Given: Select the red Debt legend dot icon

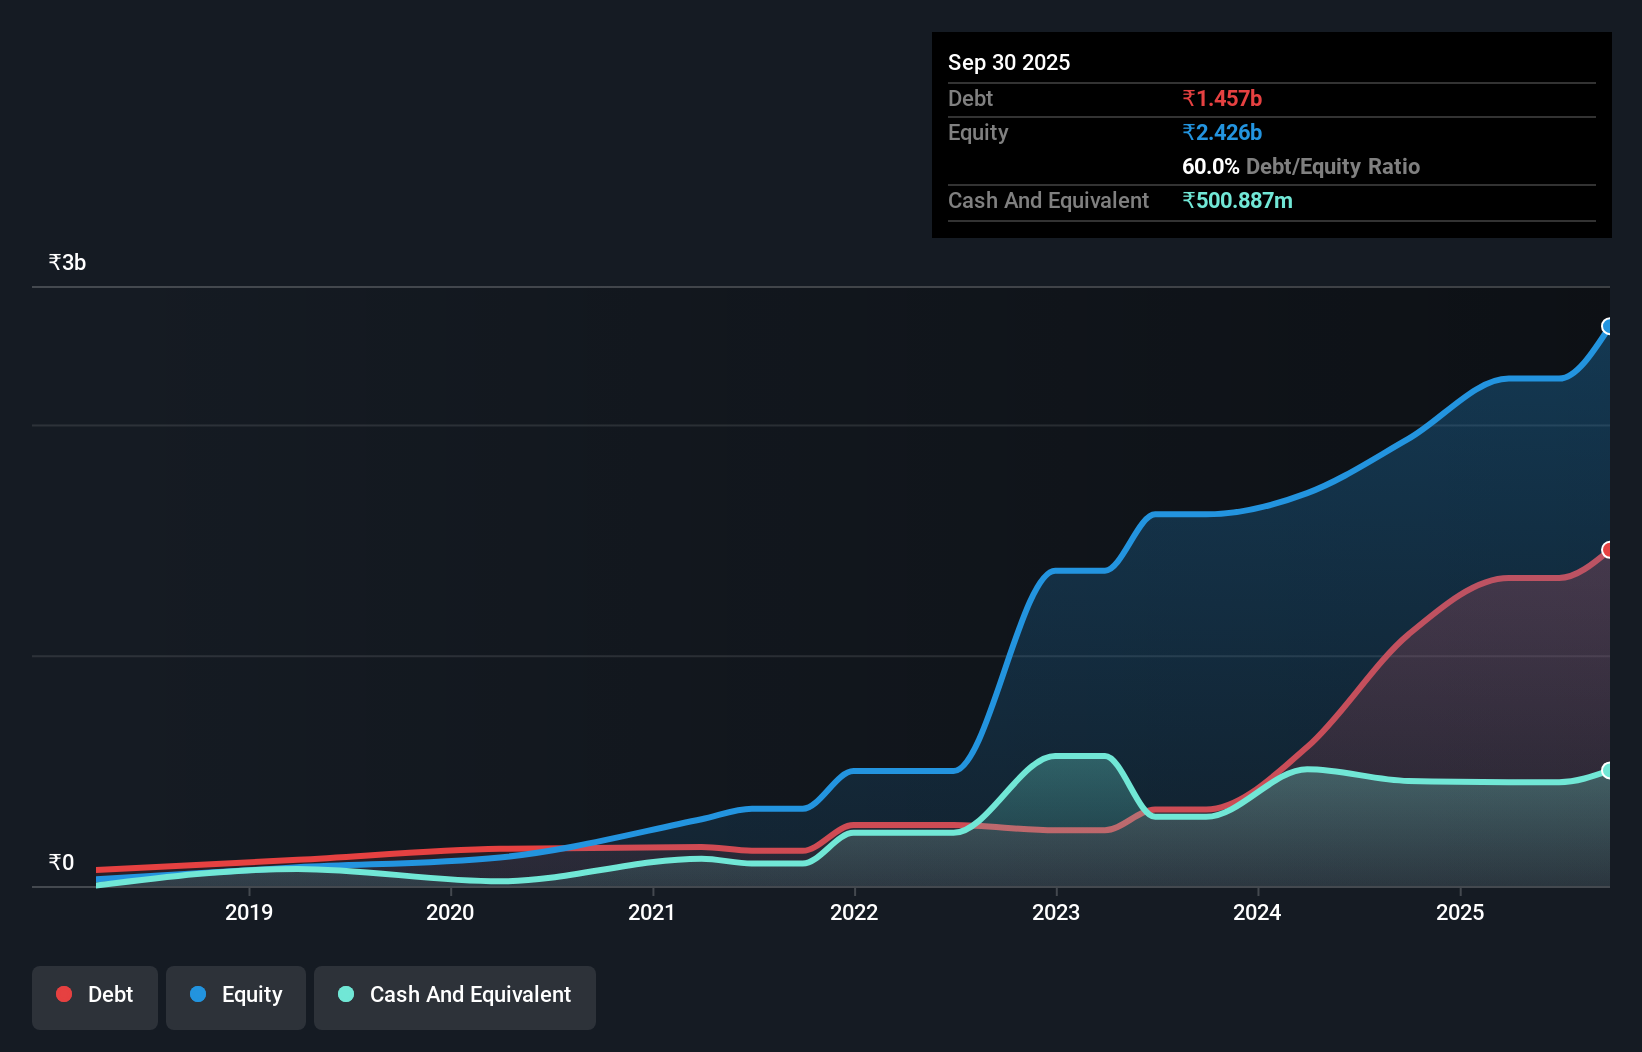Looking at the screenshot, I should (63, 994).
